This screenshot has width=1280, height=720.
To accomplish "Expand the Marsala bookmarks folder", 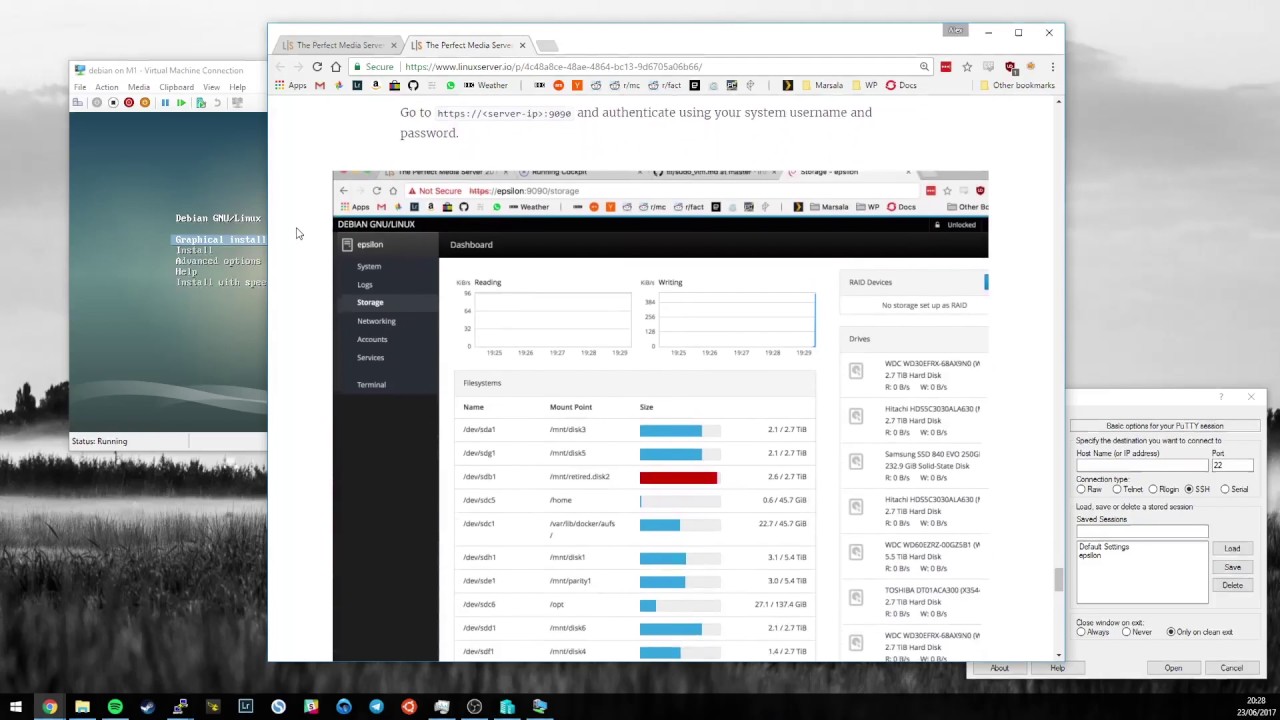I will [822, 86].
